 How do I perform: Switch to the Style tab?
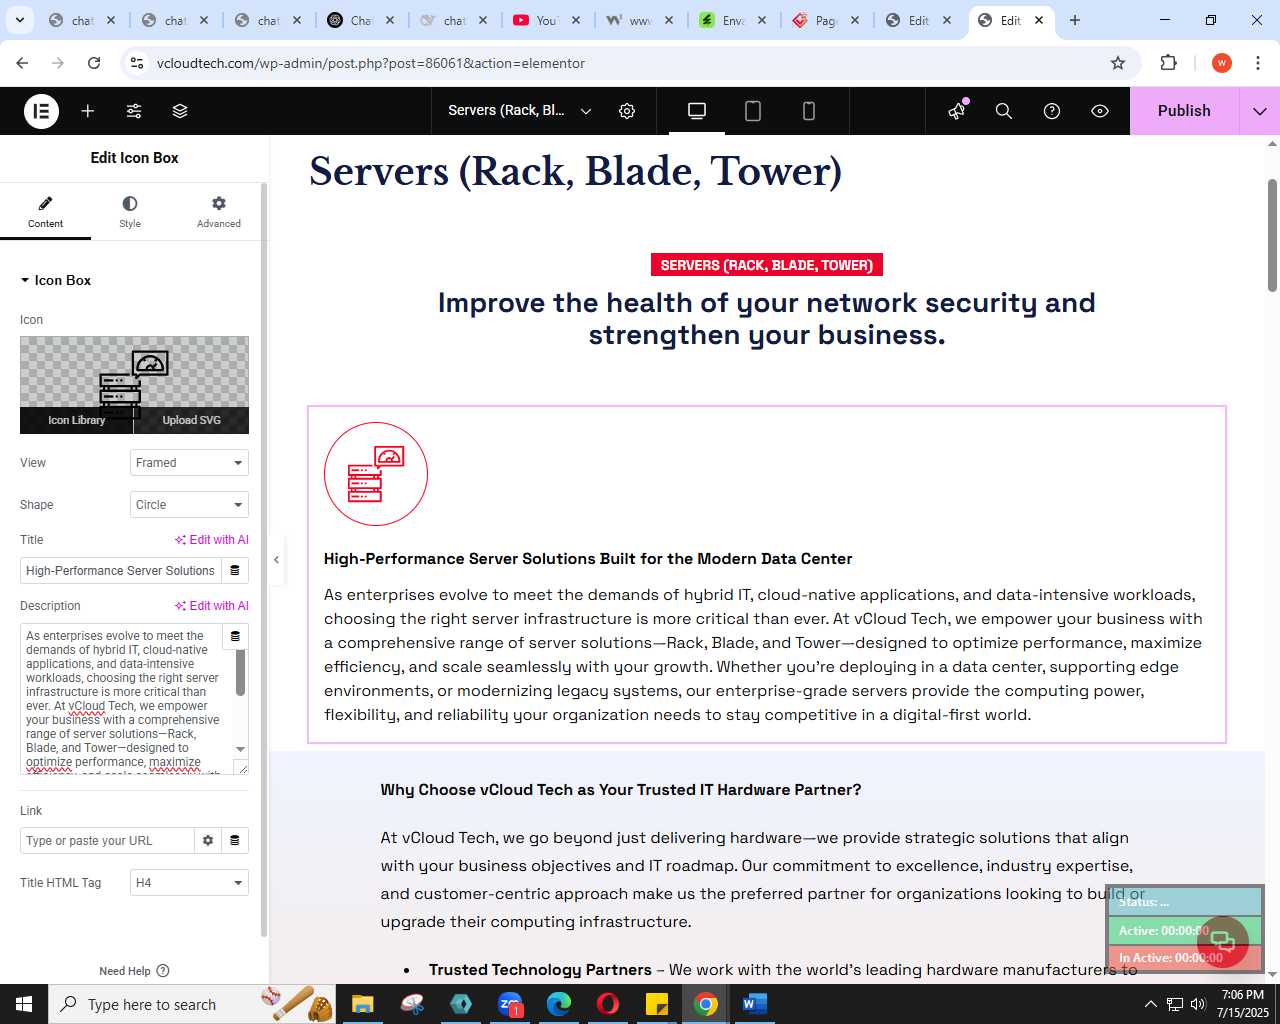[x=130, y=211]
